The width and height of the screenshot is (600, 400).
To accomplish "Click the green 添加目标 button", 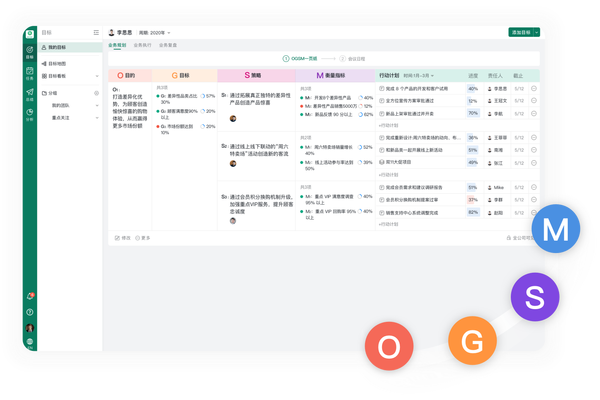I will [521, 33].
